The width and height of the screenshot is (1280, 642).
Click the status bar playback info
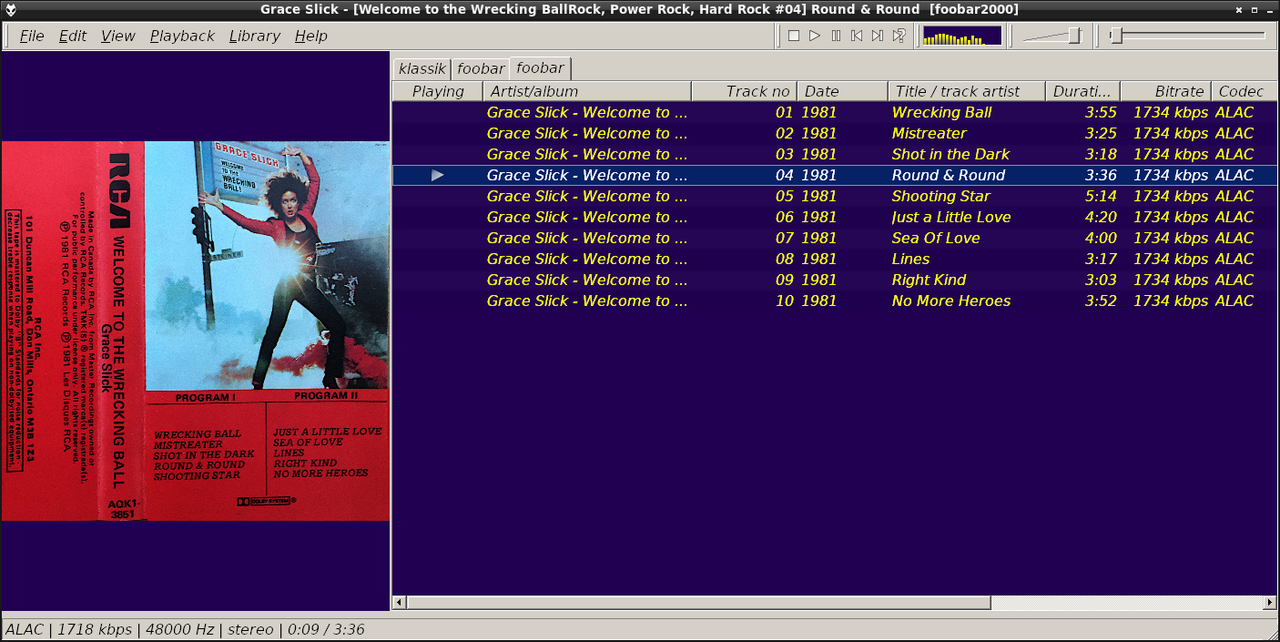[x=185, y=630]
